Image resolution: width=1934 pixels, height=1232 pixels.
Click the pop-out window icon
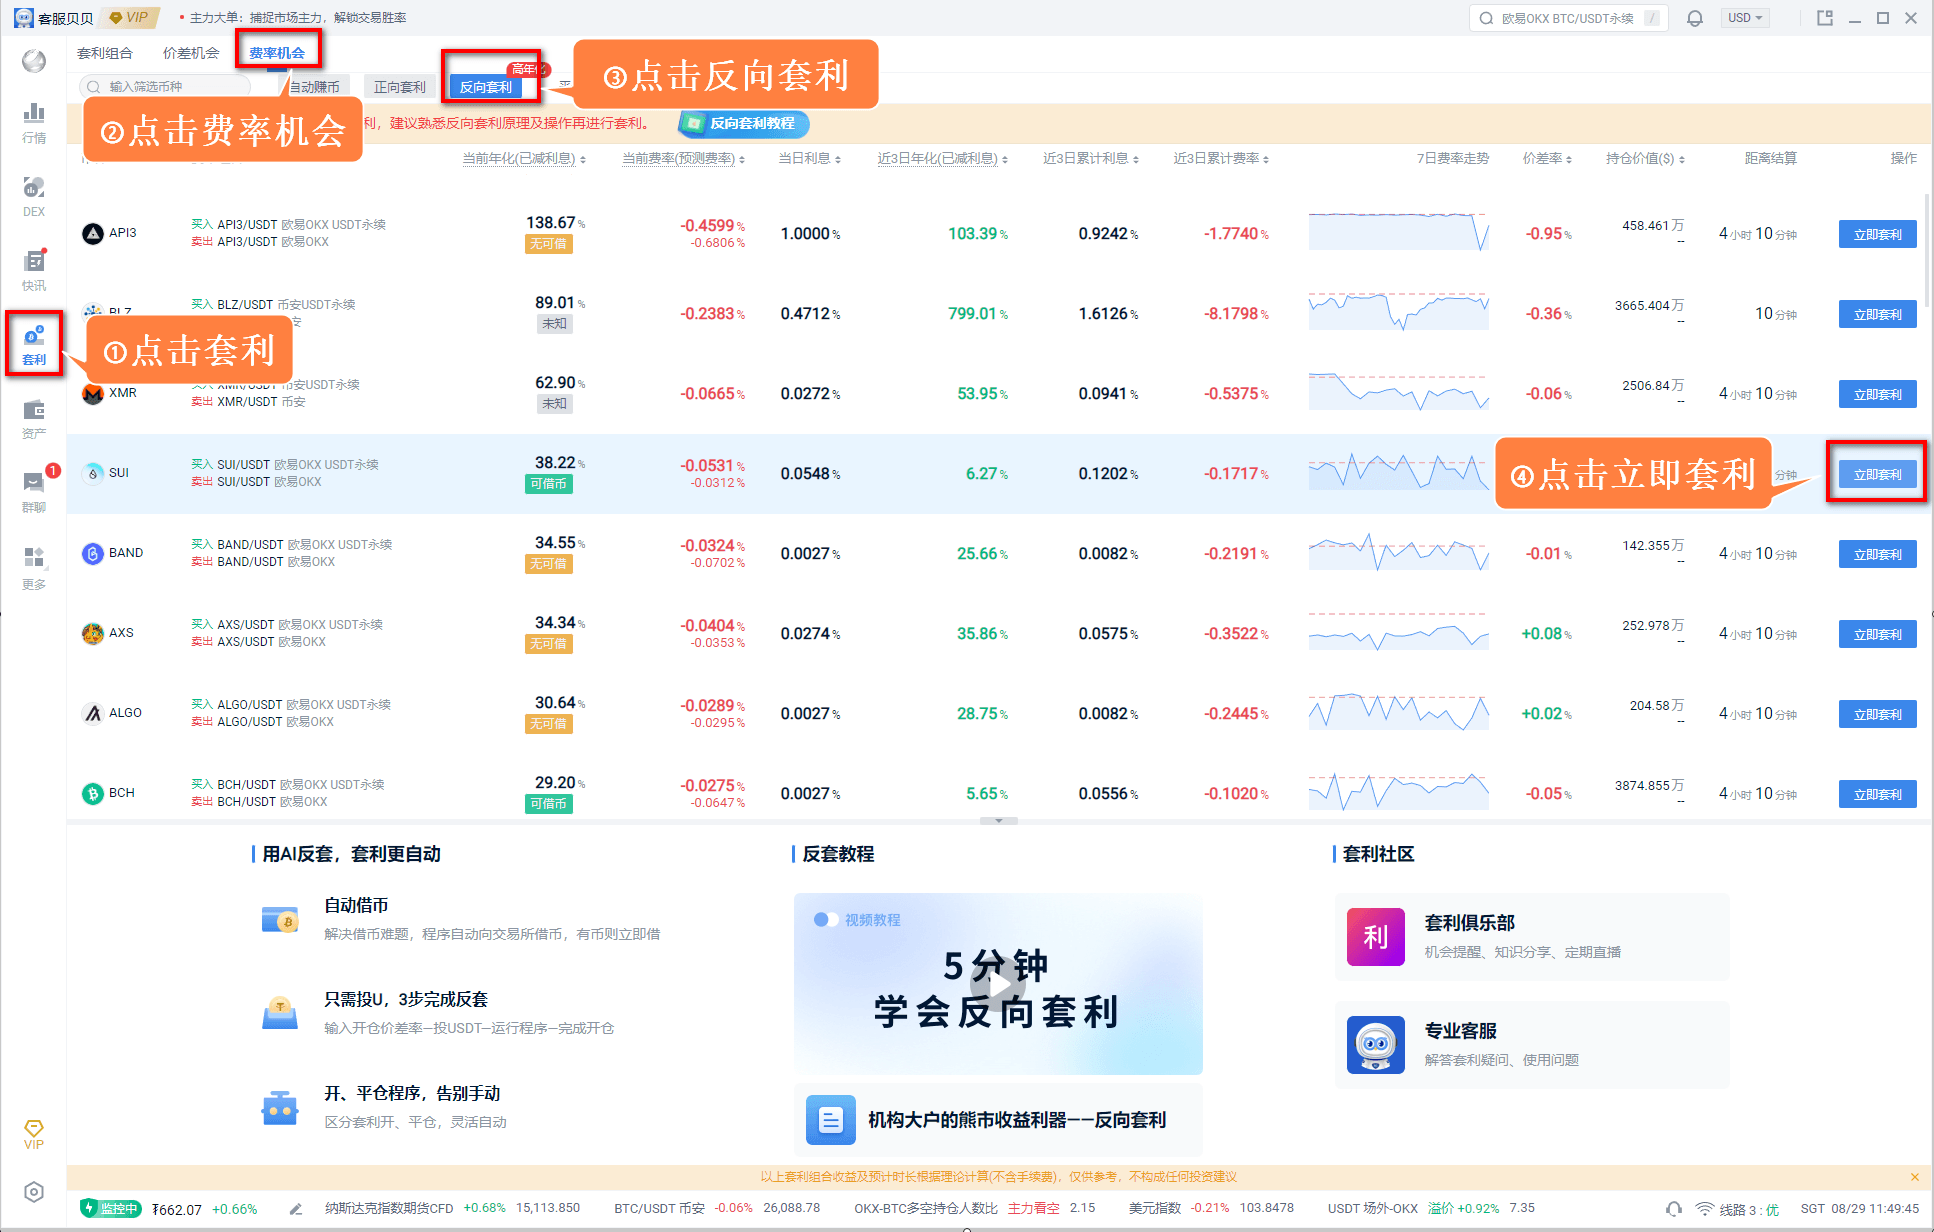click(x=1825, y=18)
